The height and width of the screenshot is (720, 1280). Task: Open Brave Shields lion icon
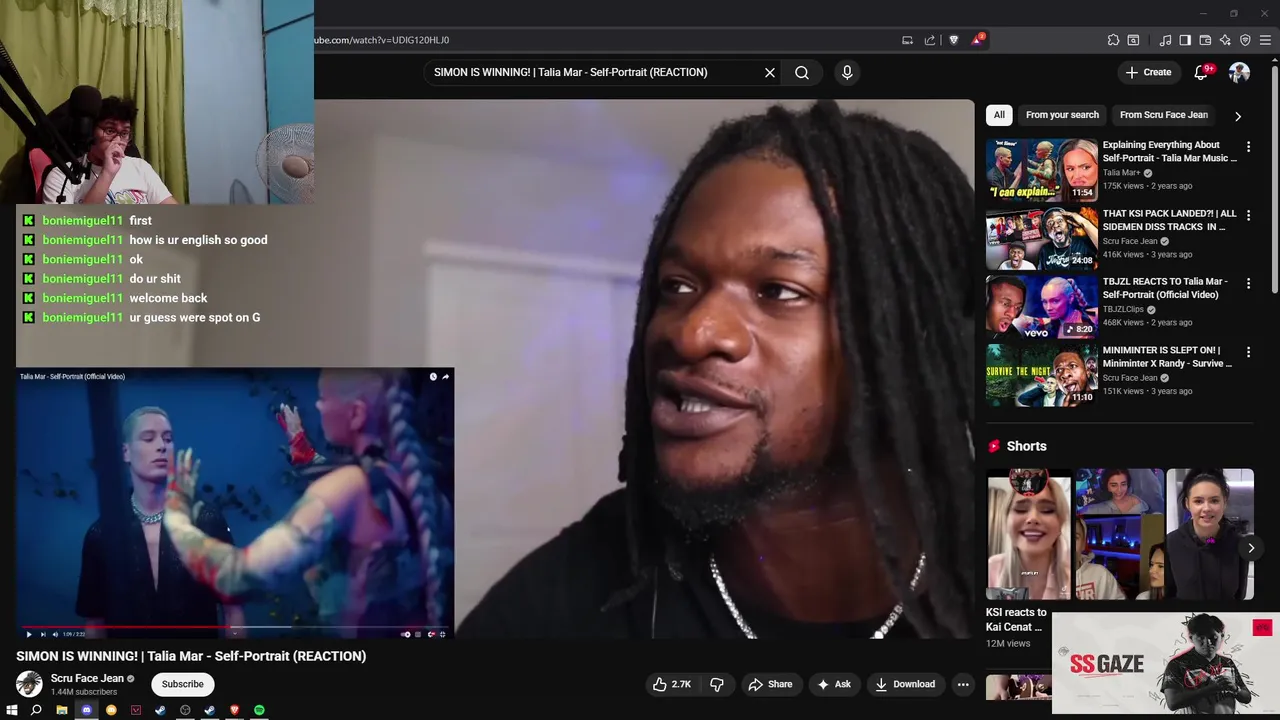click(x=953, y=40)
